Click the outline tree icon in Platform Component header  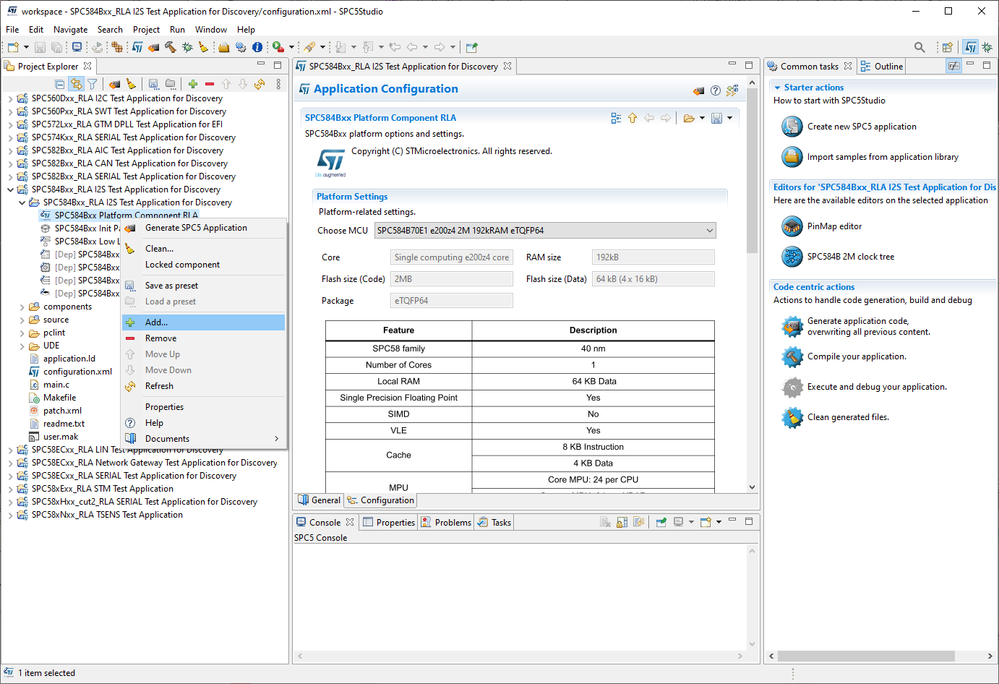[615, 118]
